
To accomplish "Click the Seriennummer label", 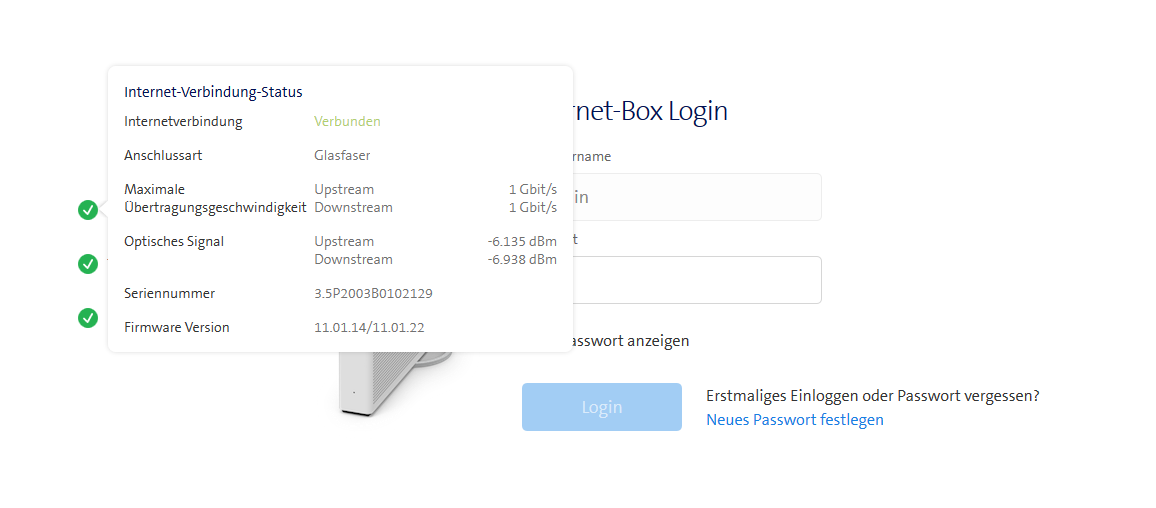I will [x=170, y=293].
